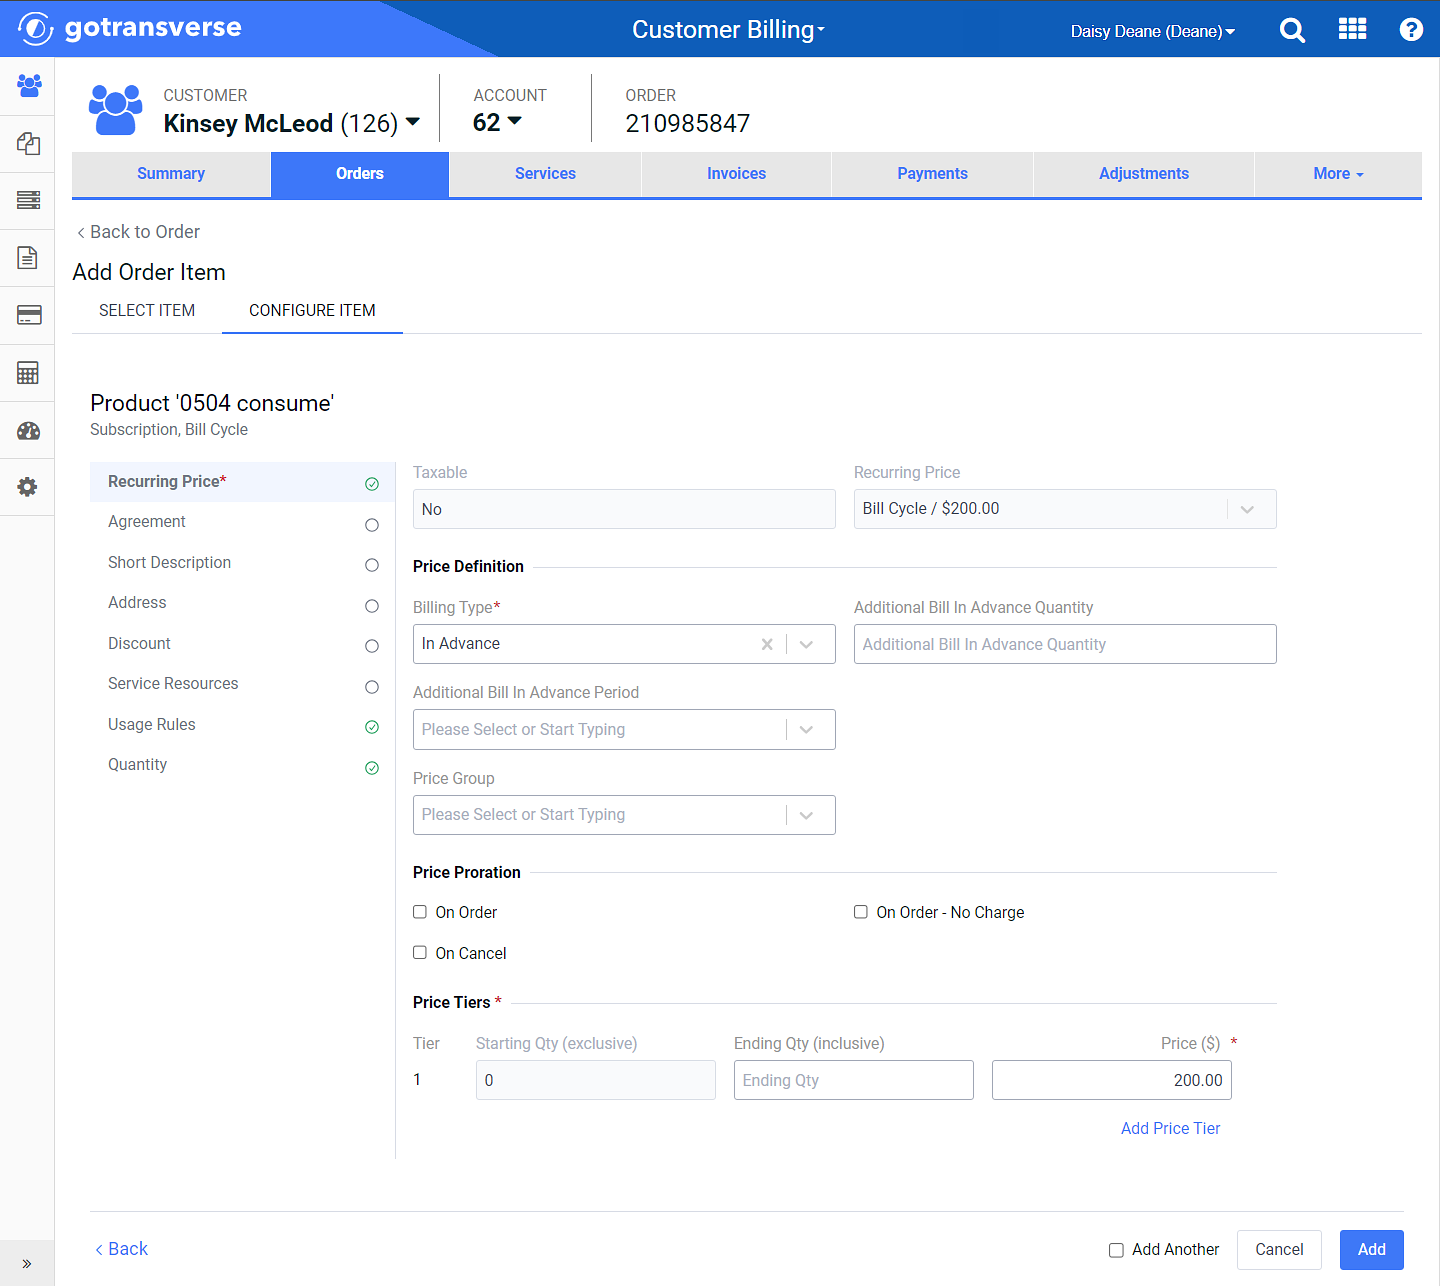Select Quantity section

pyautogui.click(x=242, y=765)
